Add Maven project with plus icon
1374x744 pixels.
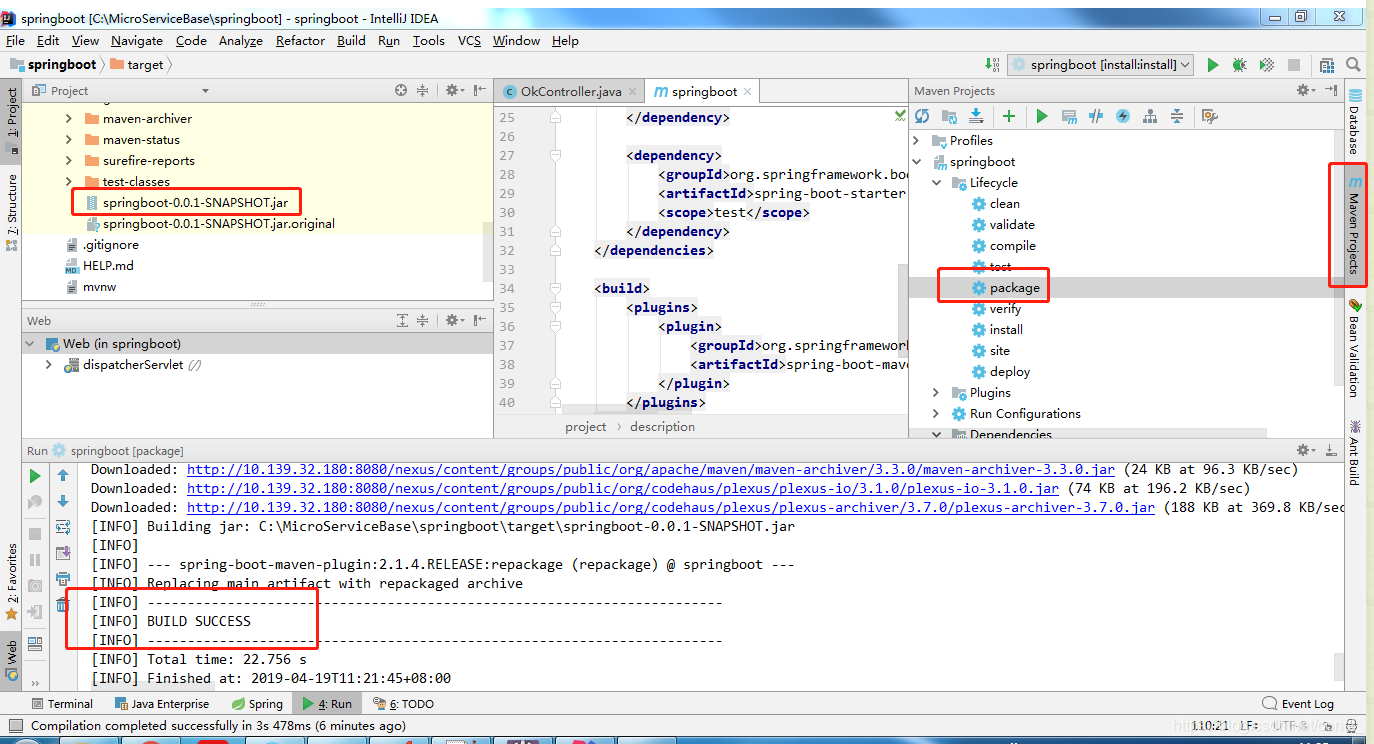[x=1009, y=116]
